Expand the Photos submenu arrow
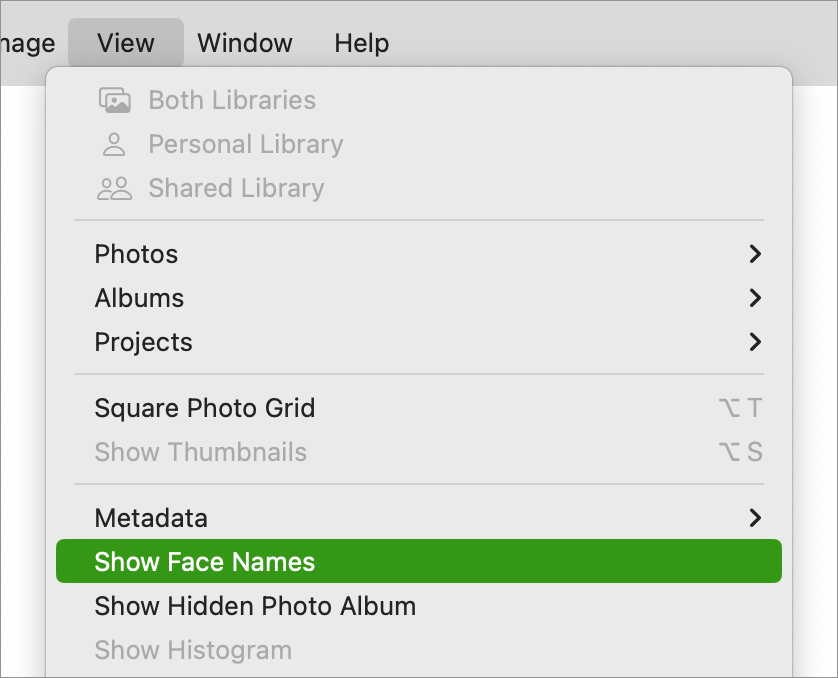This screenshot has height=678, width=838. (755, 254)
